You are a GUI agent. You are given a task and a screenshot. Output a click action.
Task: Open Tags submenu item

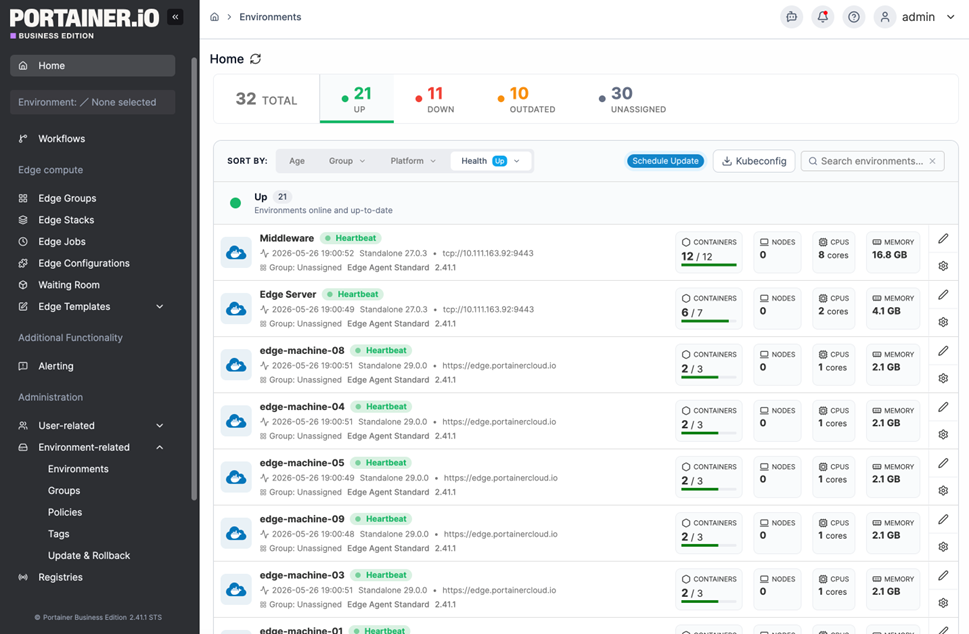59,535
